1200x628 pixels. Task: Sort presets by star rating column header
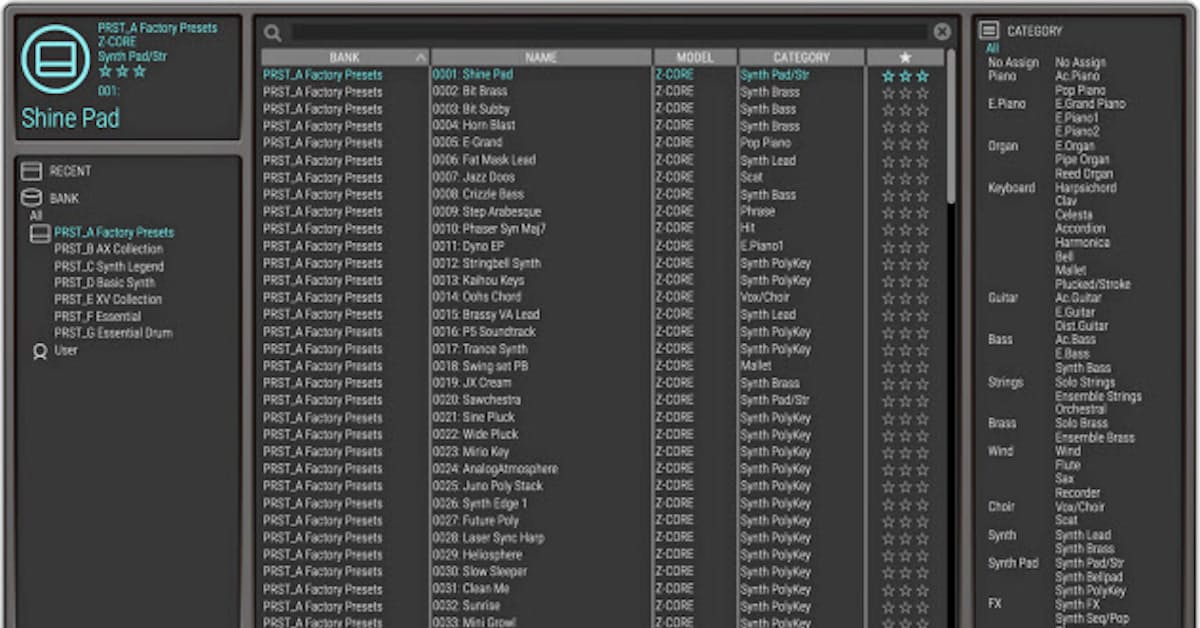click(x=904, y=58)
